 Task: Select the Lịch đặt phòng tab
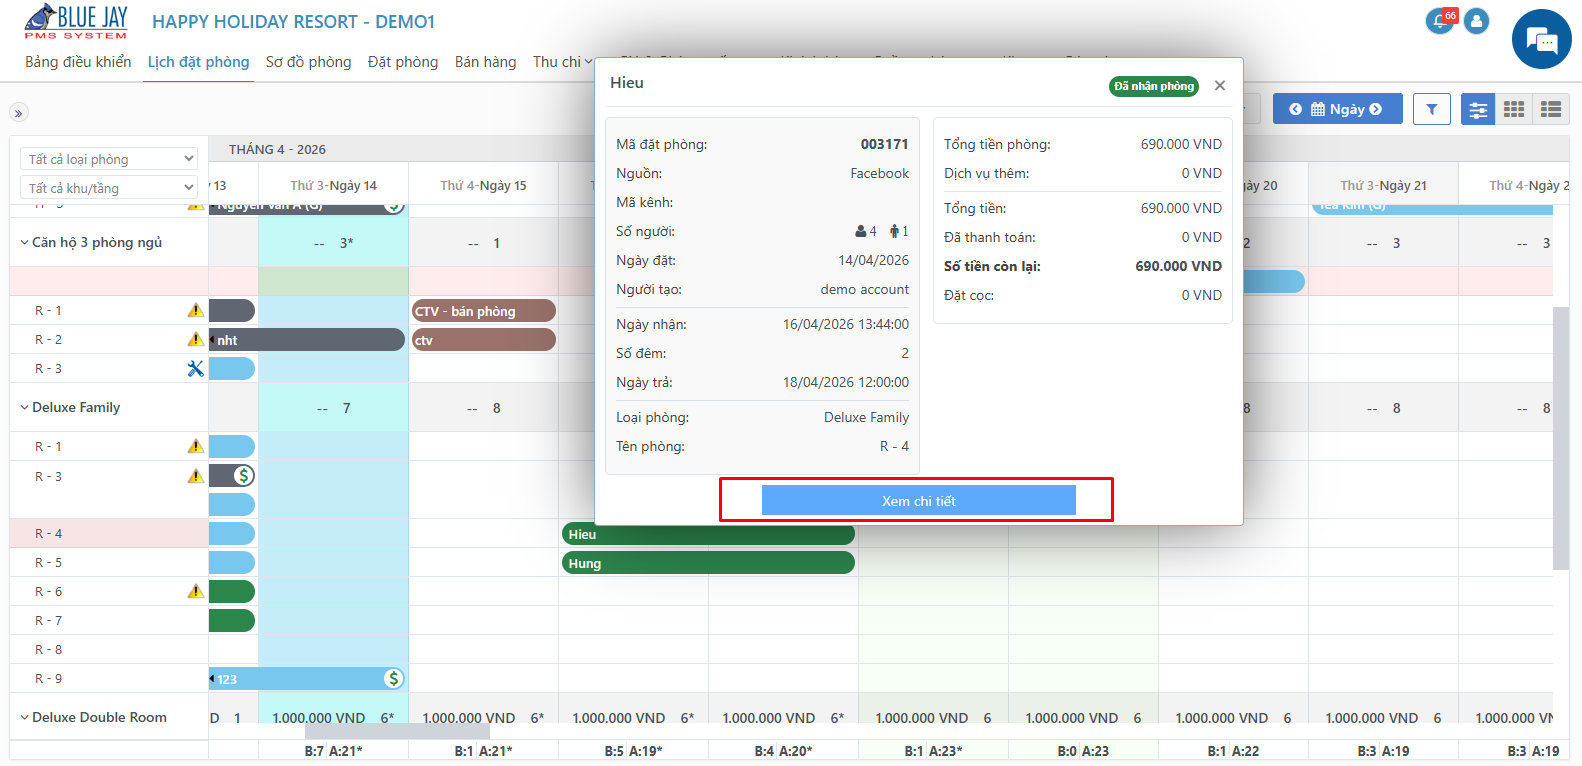point(198,62)
